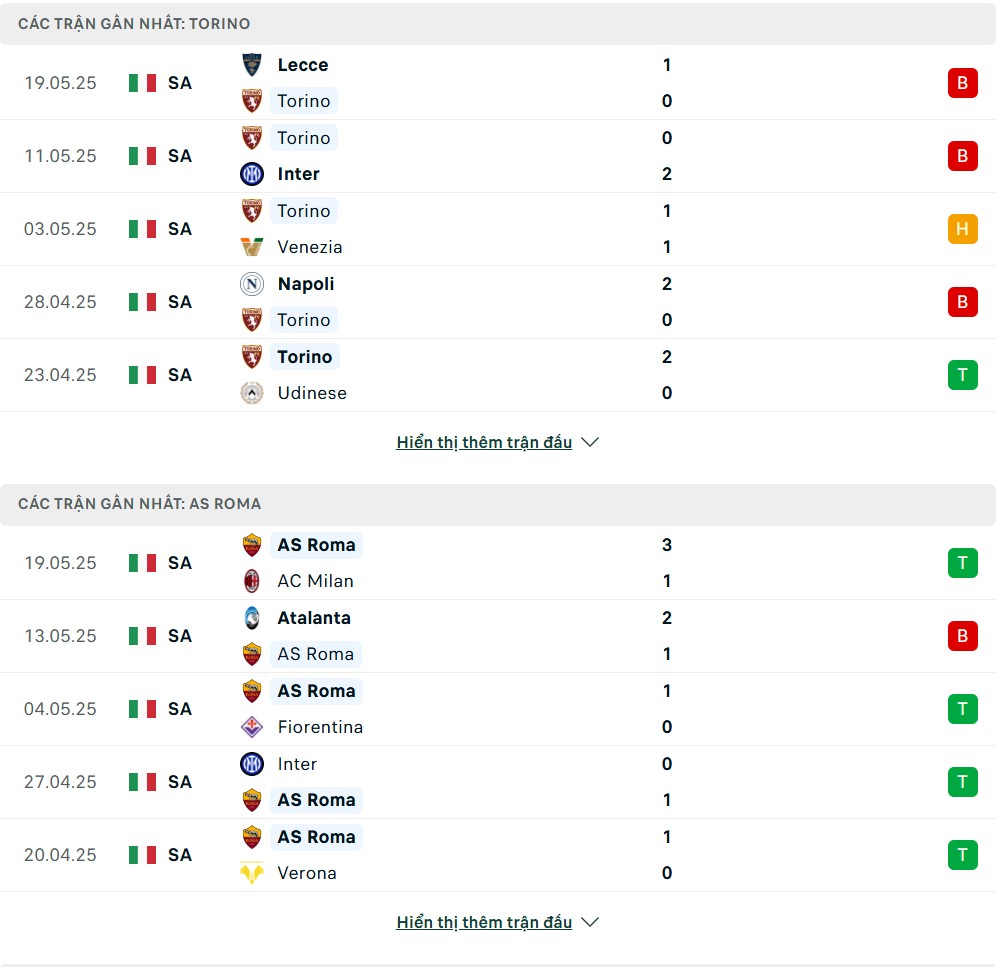
Task: Click the green T badge for Torino–Udinese
Action: [962, 374]
